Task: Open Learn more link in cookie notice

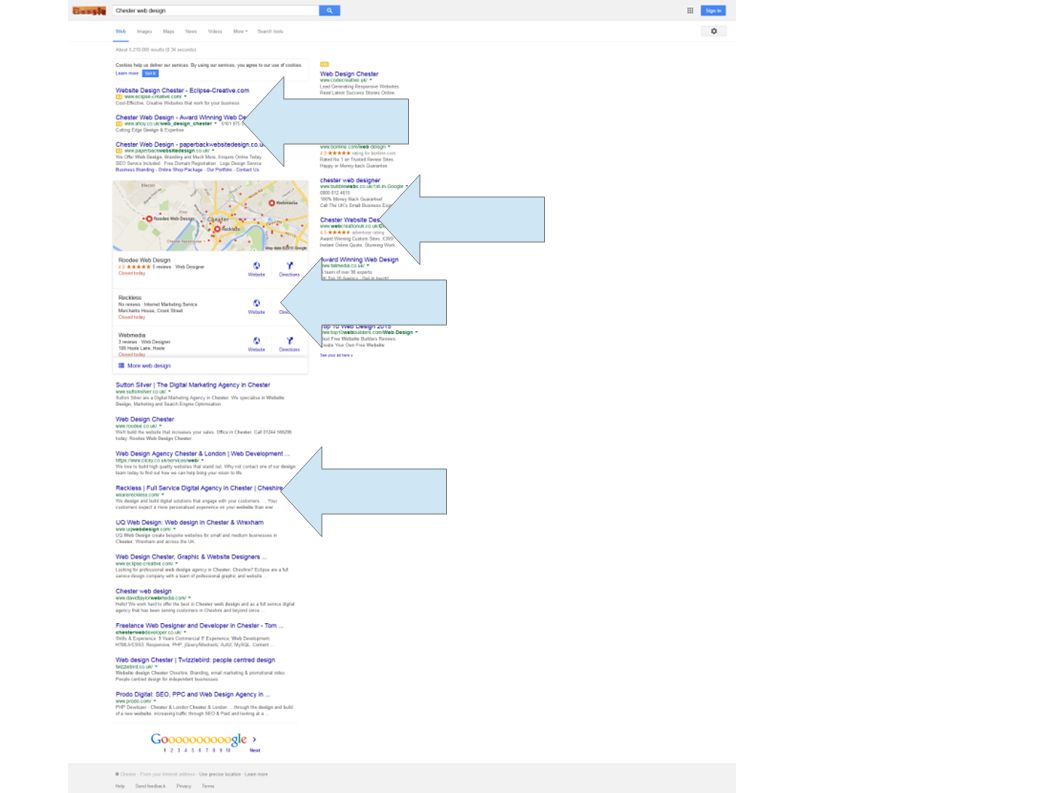Action: point(127,73)
